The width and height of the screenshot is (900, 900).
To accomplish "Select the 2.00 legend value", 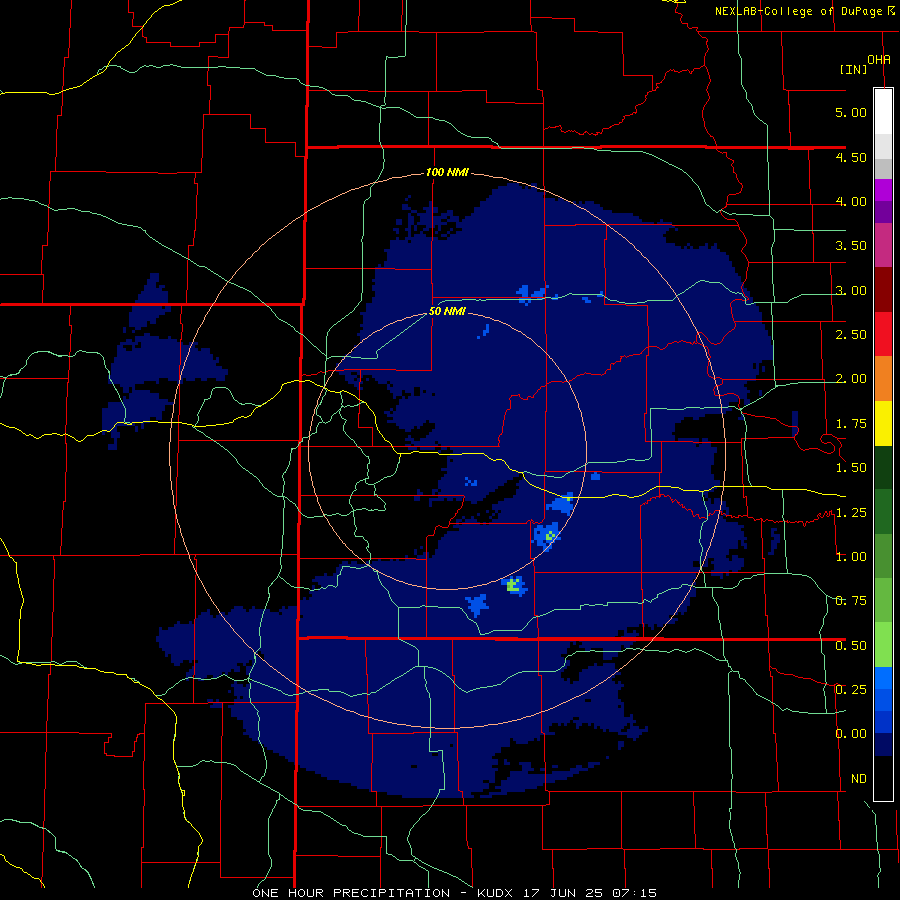I will coord(851,379).
